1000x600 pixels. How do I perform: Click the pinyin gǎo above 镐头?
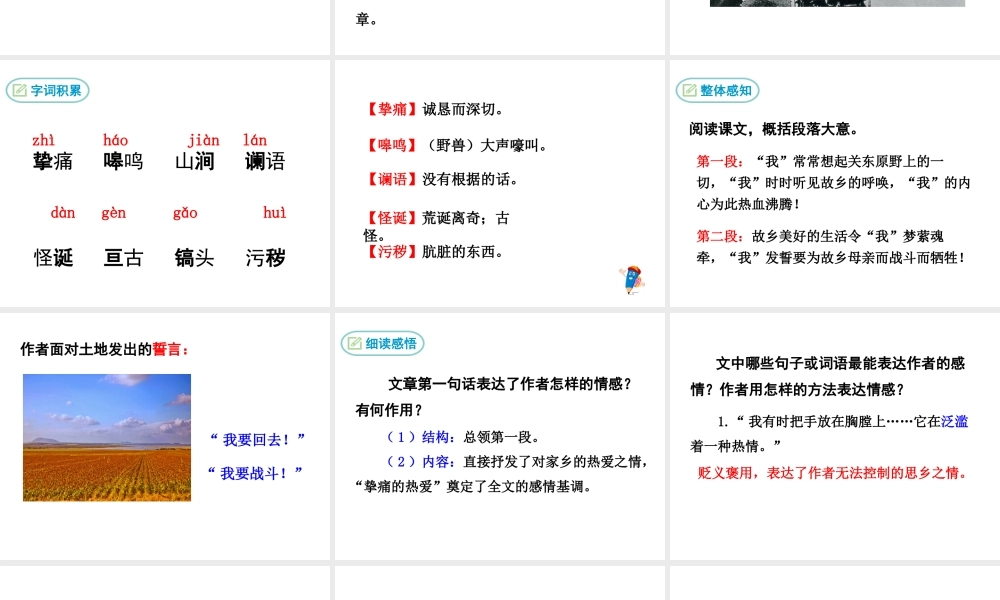[185, 213]
